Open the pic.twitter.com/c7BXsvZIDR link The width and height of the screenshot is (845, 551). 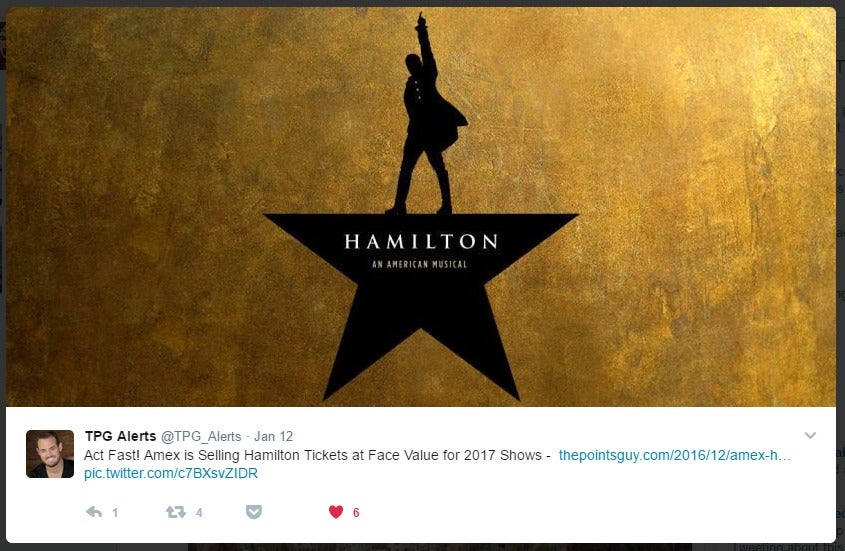click(171, 473)
